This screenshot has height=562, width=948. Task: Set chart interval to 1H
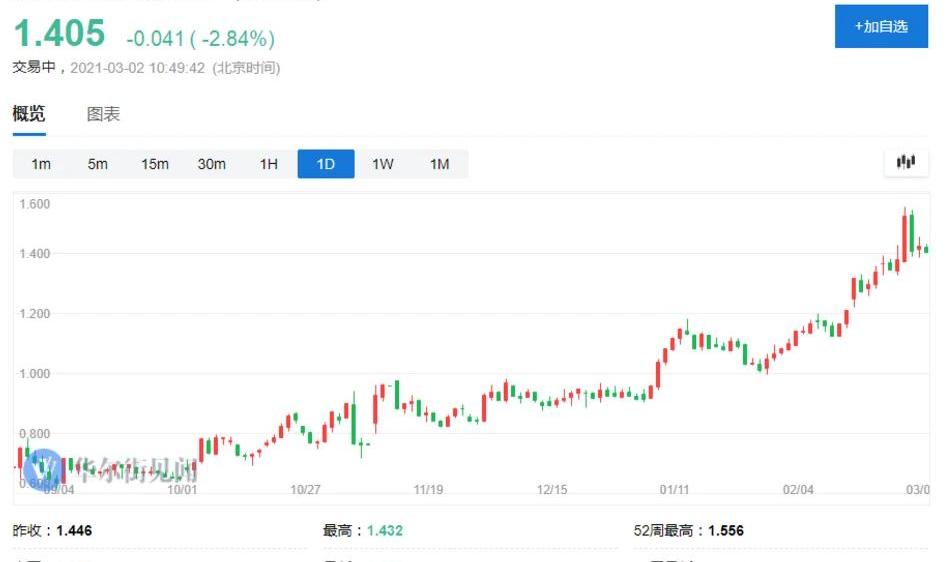(x=268, y=164)
